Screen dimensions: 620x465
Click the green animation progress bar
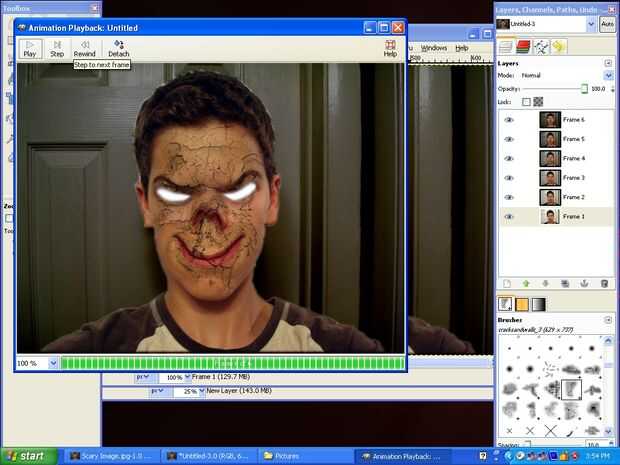coord(232,363)
